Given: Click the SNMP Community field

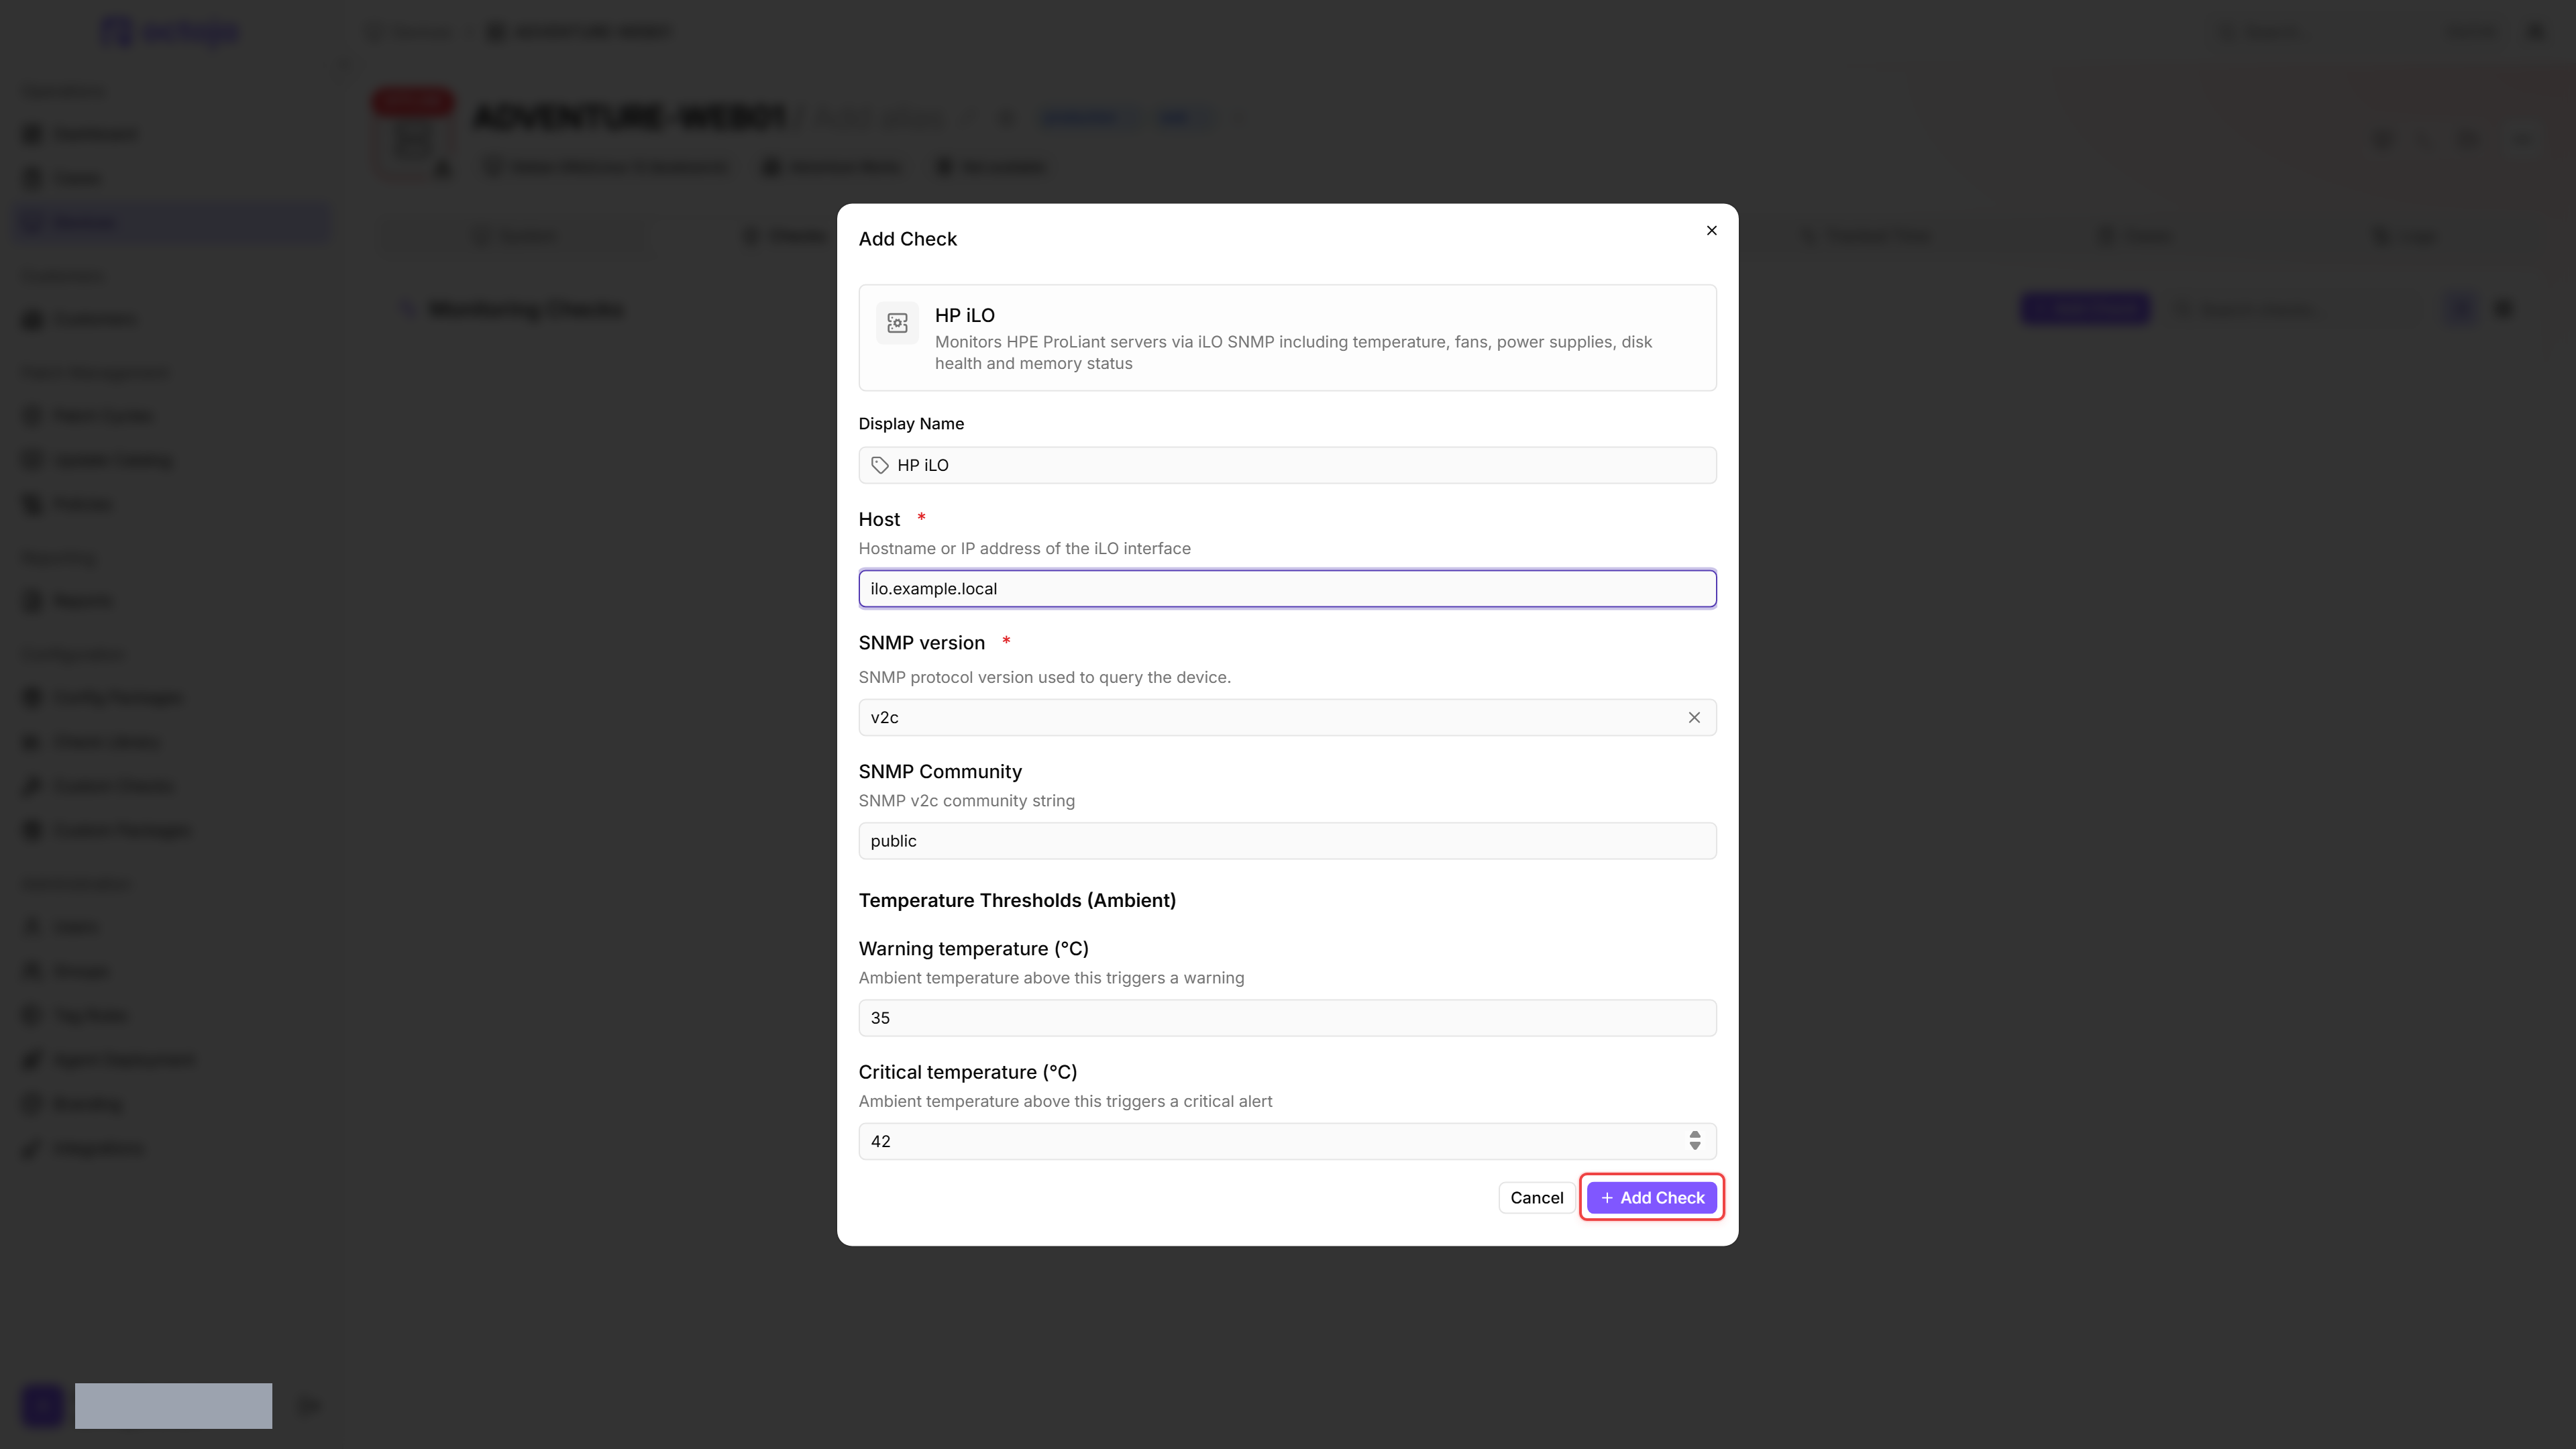Looking at the screenshot, I should point(1287,841).
